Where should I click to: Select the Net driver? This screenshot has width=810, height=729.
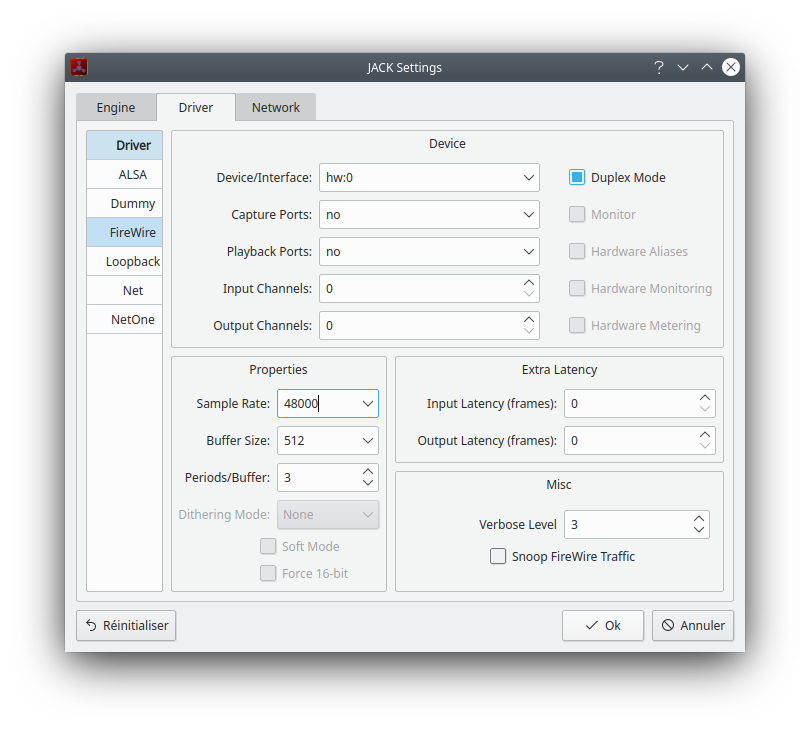(x=124, y=290)
